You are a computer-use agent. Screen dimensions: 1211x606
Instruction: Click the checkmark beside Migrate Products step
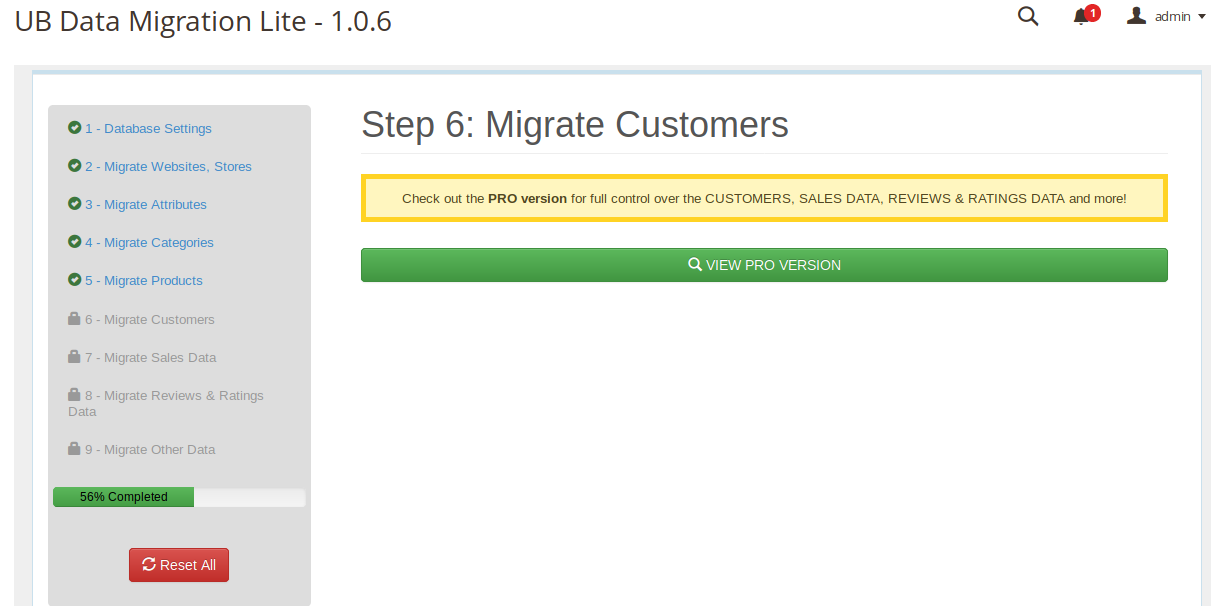click(74, 280)
